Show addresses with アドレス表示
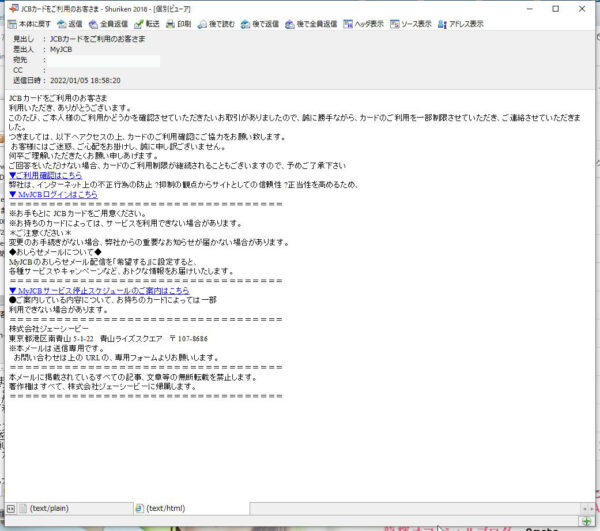Viewport: 600px width, 531px height. click(461, 24)
